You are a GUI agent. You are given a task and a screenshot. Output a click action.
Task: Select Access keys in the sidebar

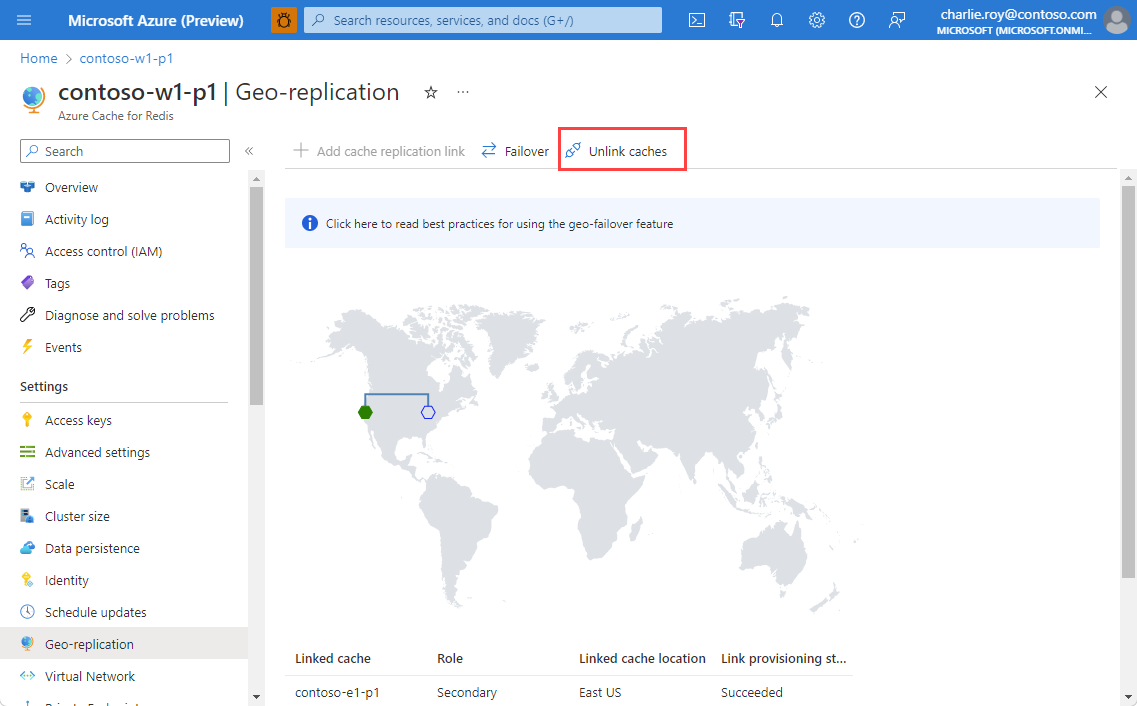point(78,420)
